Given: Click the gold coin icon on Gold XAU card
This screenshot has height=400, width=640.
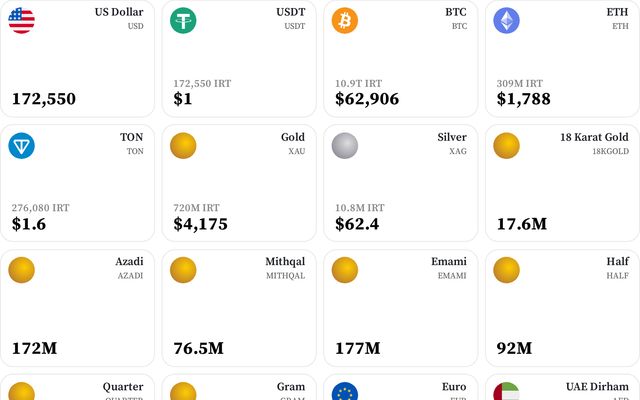Looking at the screenshot, I should click(183, 146).
